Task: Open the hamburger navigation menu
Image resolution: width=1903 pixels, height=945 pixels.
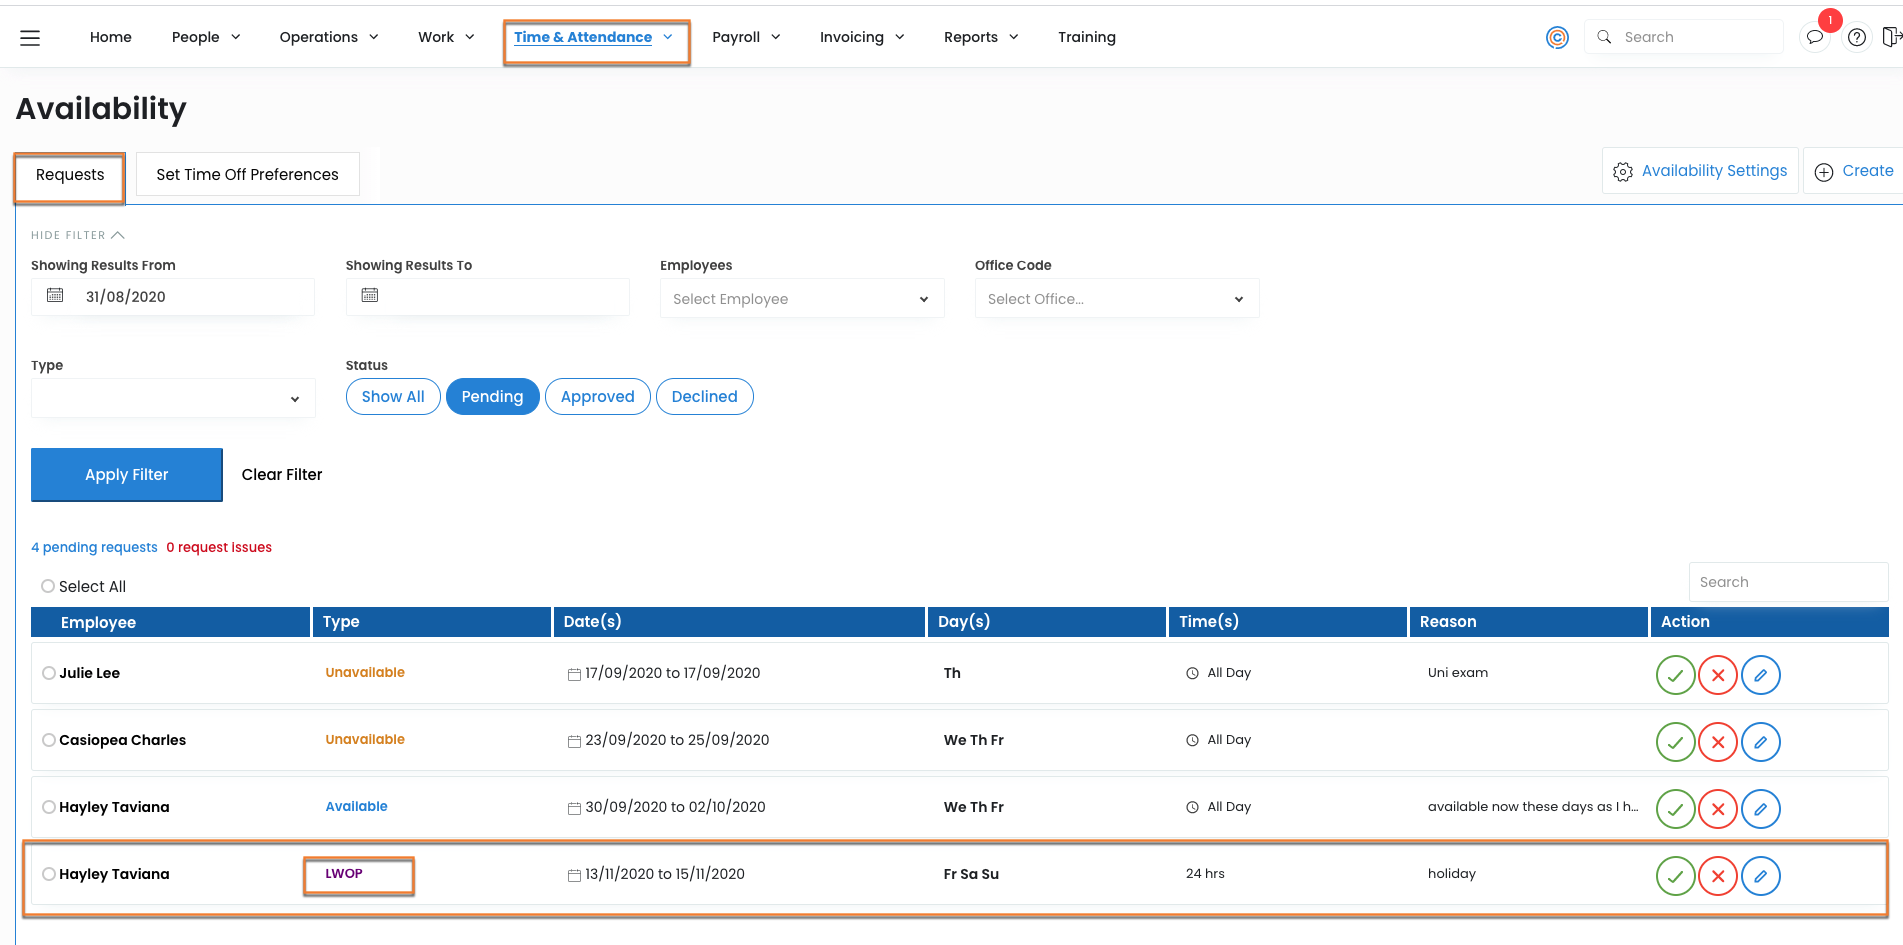Action: pyautogui.click(x=30, y=38)
